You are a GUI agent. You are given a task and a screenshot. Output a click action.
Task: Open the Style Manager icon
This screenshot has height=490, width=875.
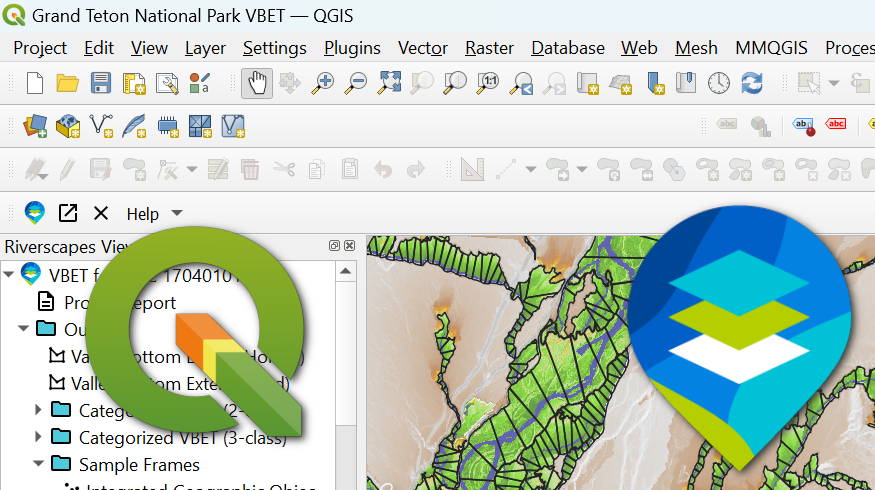coord(199,83)
